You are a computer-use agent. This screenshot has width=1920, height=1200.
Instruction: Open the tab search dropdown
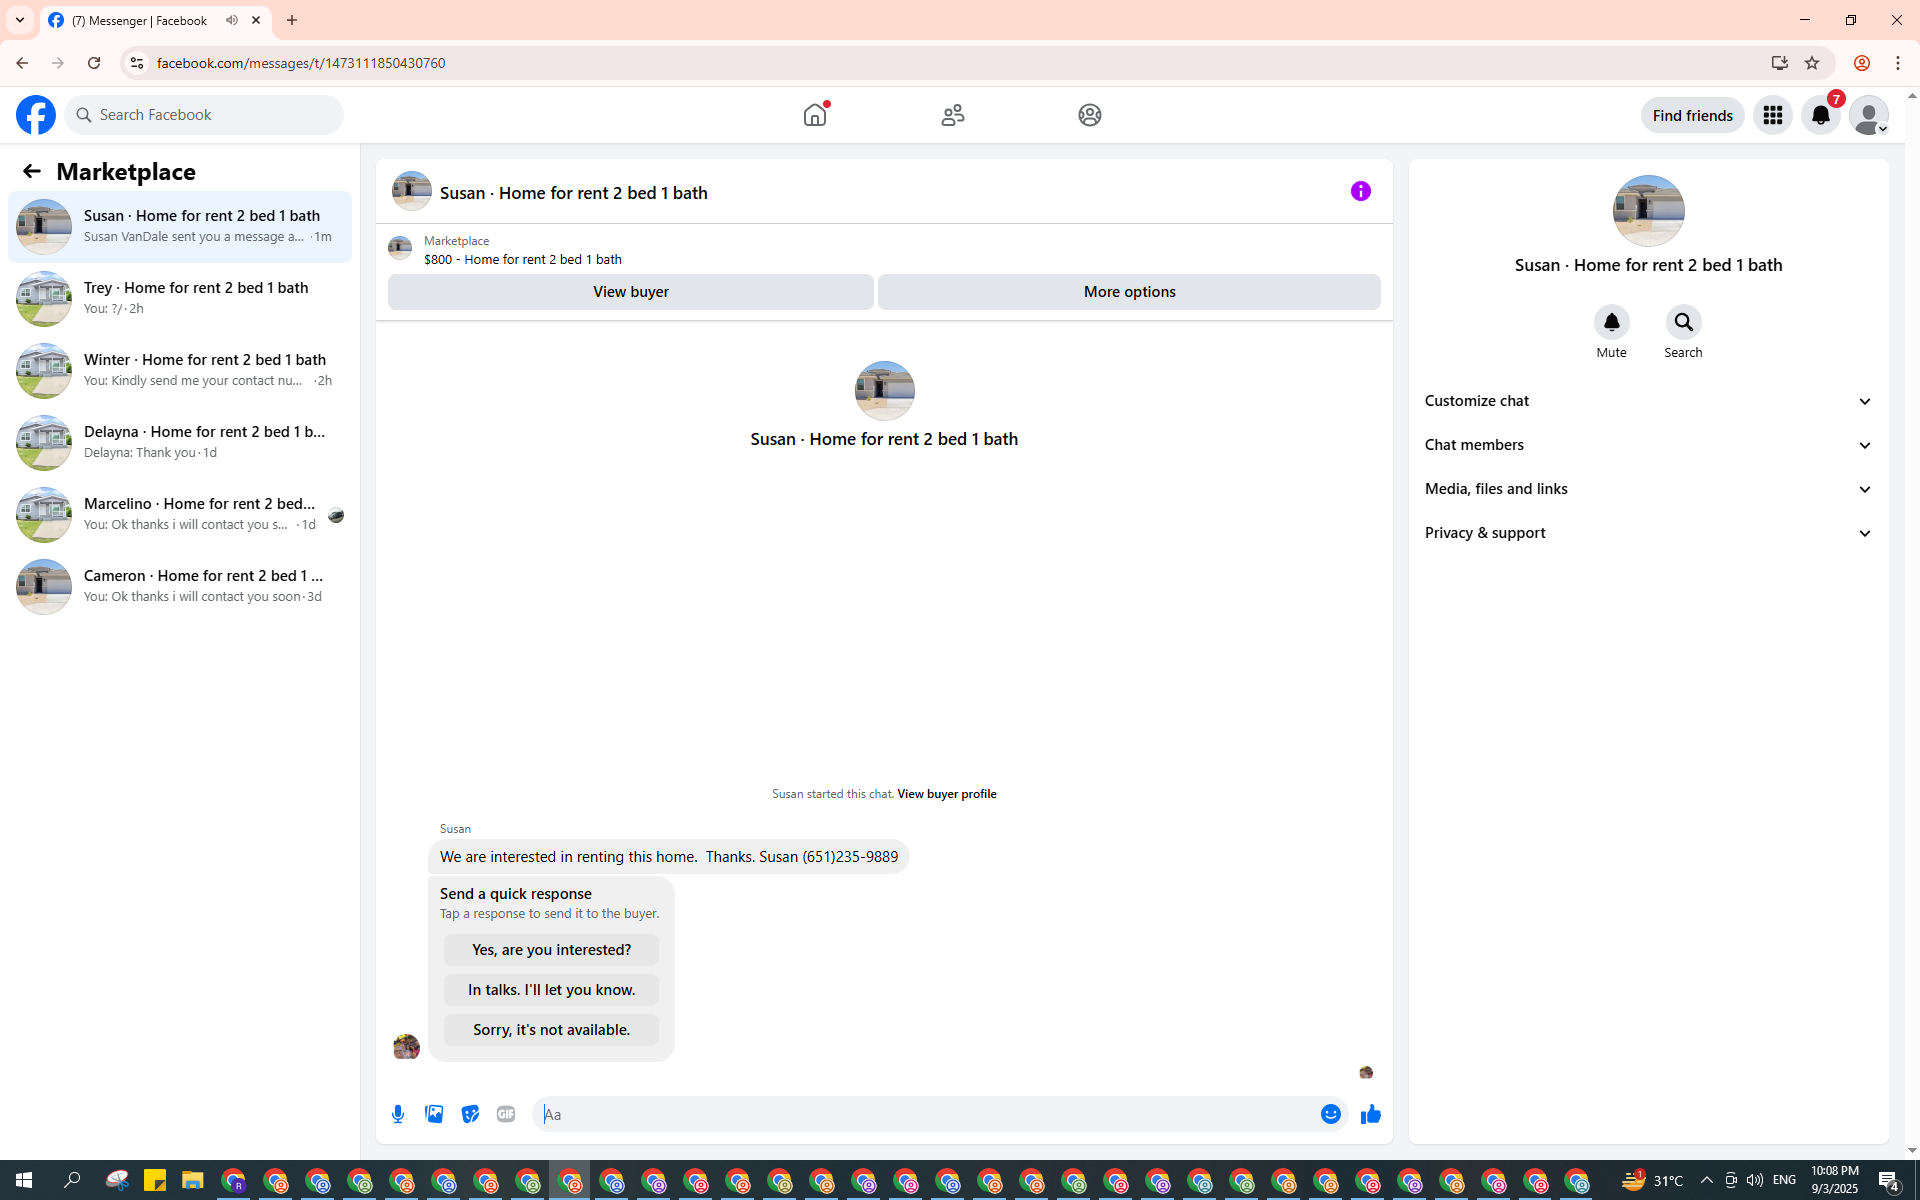20,20
